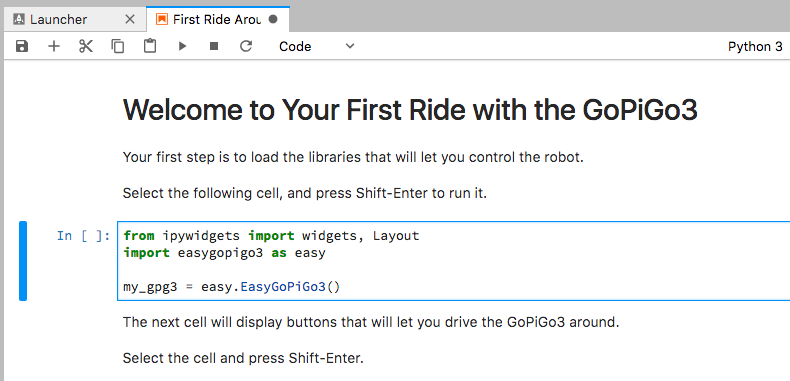Click the Welcome to Your First Ride heading

click(x=410, y=110)
